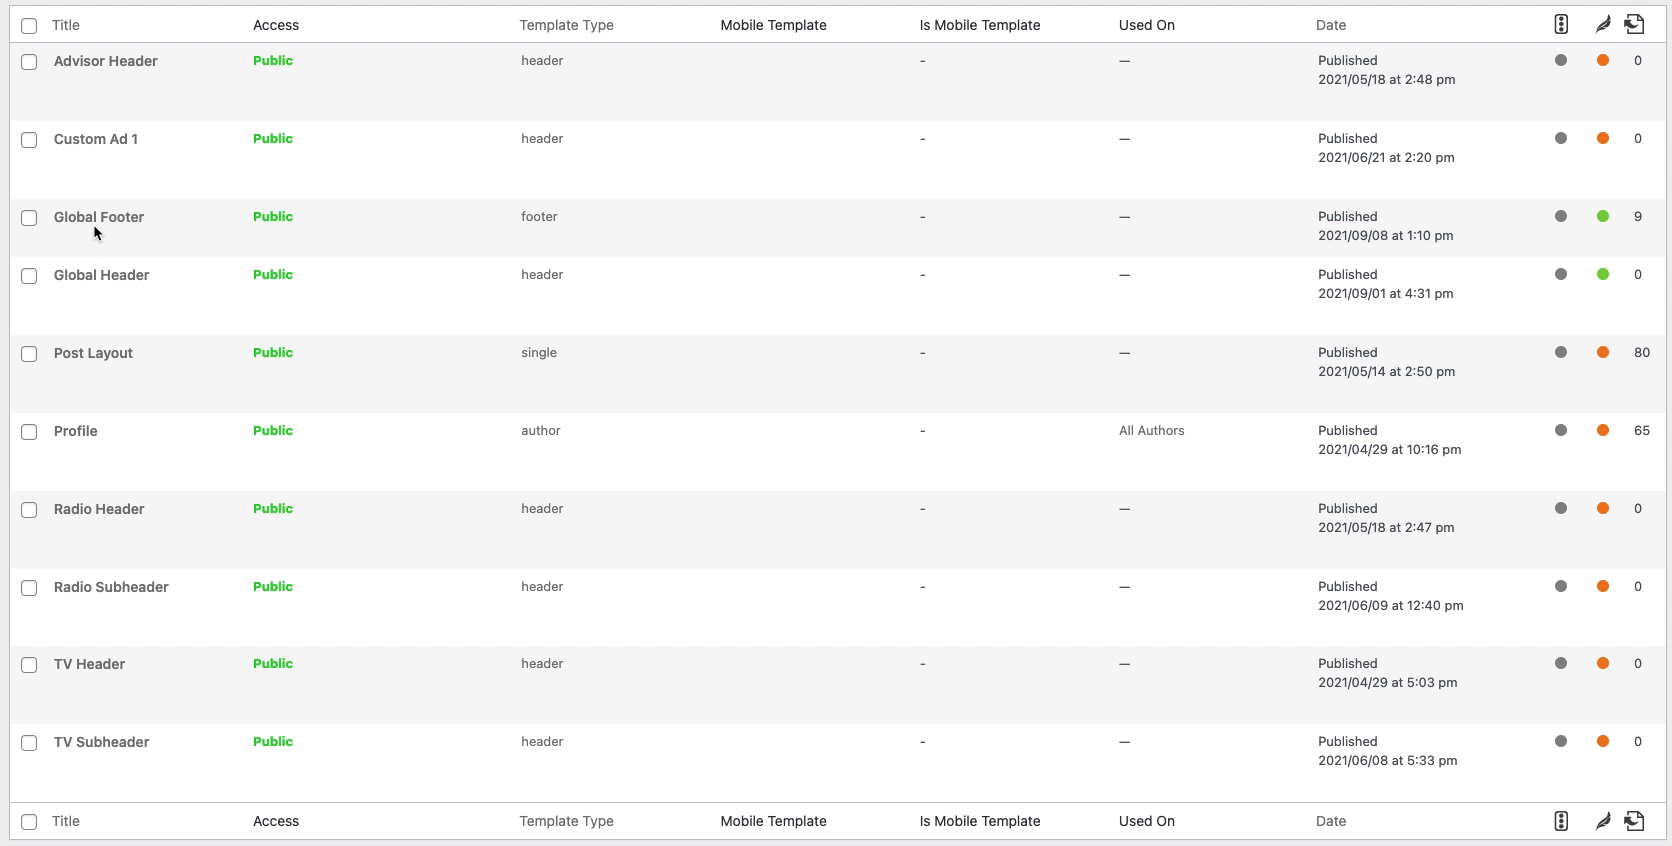Viewport: 1672px width, 846px height.
Task: Sort by the Date column header at top
Action: coord(1331,25)
